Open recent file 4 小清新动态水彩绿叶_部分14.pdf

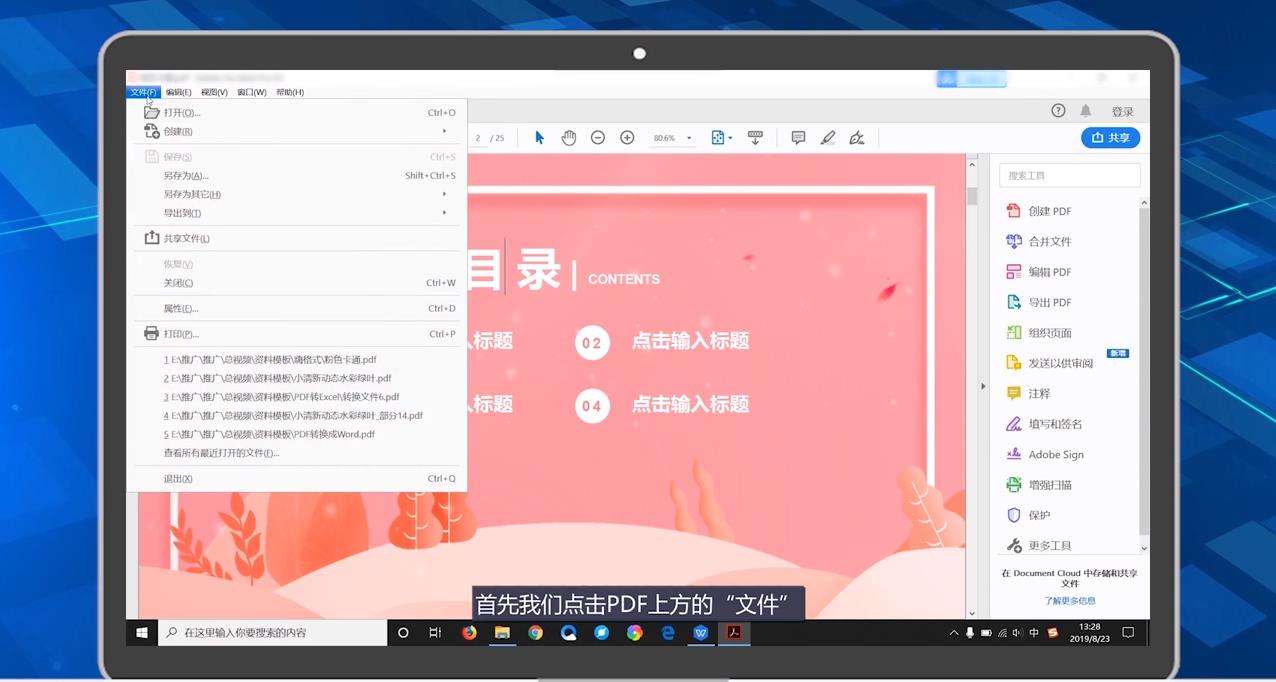click(x=297, y=415)
